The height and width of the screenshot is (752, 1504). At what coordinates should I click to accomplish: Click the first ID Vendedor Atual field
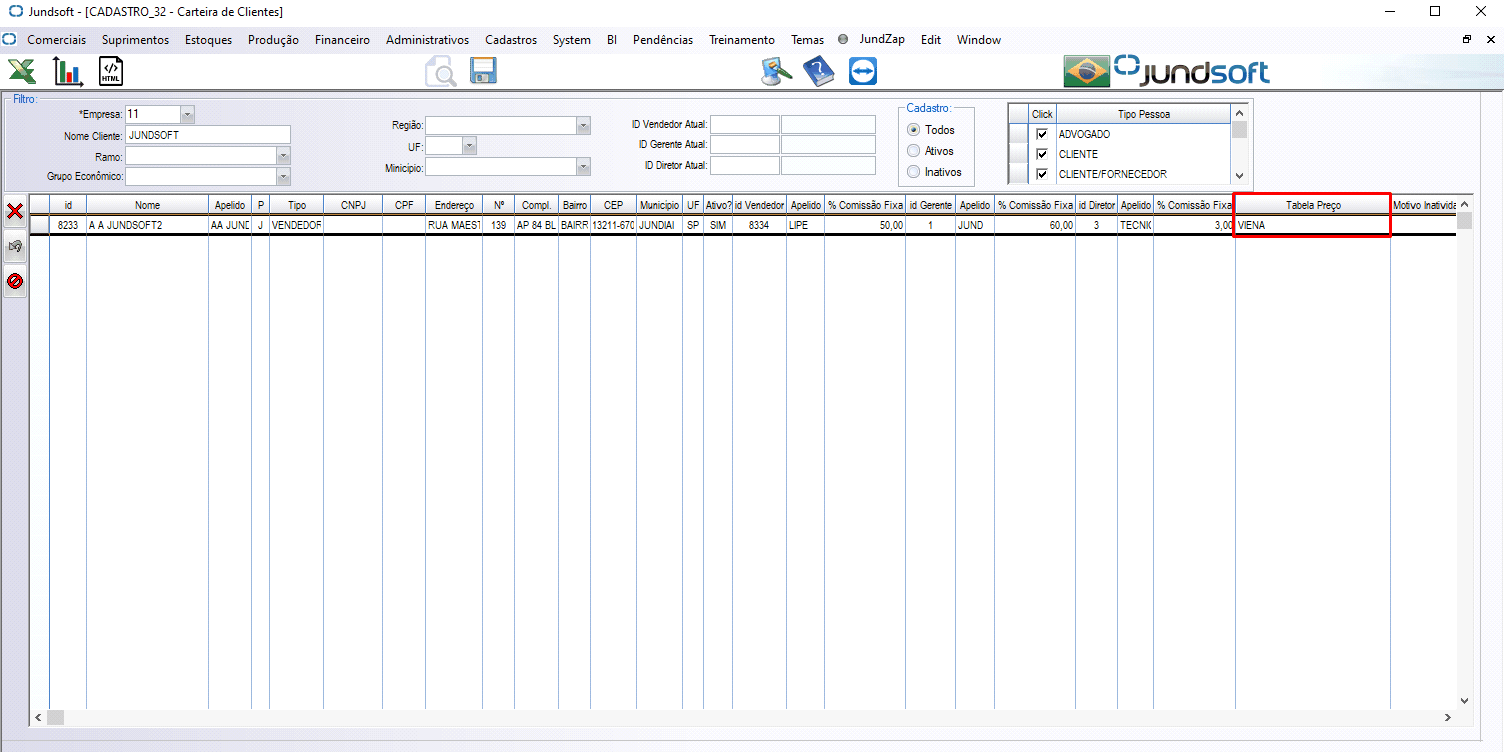click(744, 125)
